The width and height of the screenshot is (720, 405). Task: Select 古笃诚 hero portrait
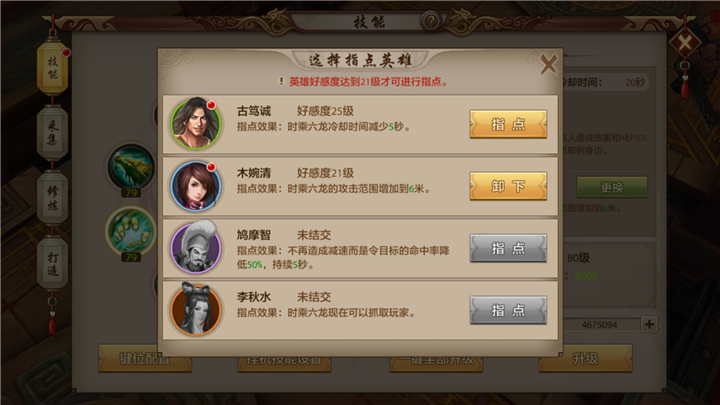pos(196,123)
